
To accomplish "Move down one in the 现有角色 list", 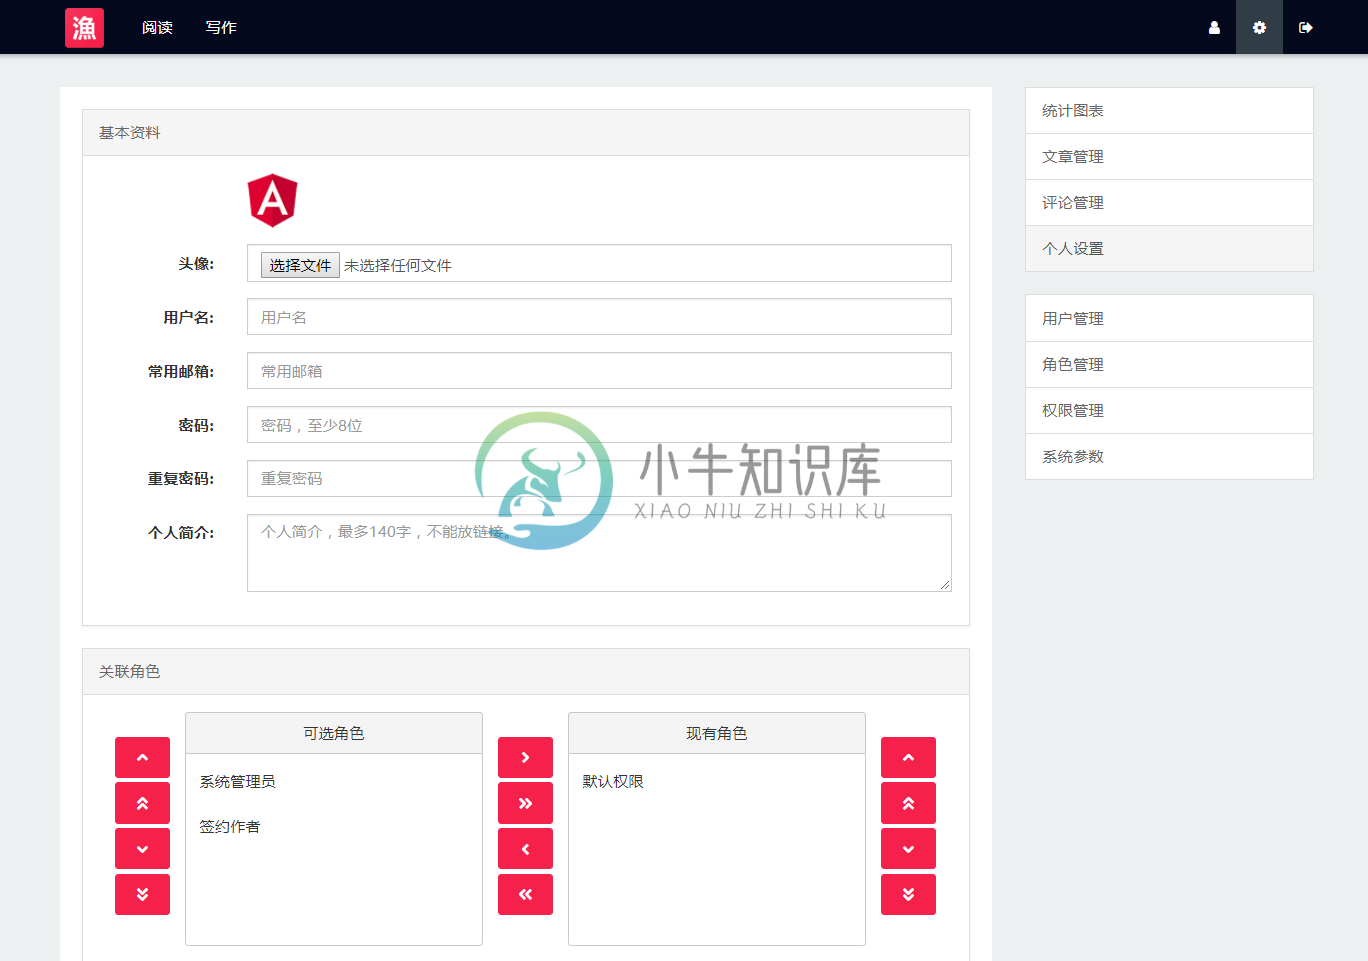I will click(x=908, y=849).
